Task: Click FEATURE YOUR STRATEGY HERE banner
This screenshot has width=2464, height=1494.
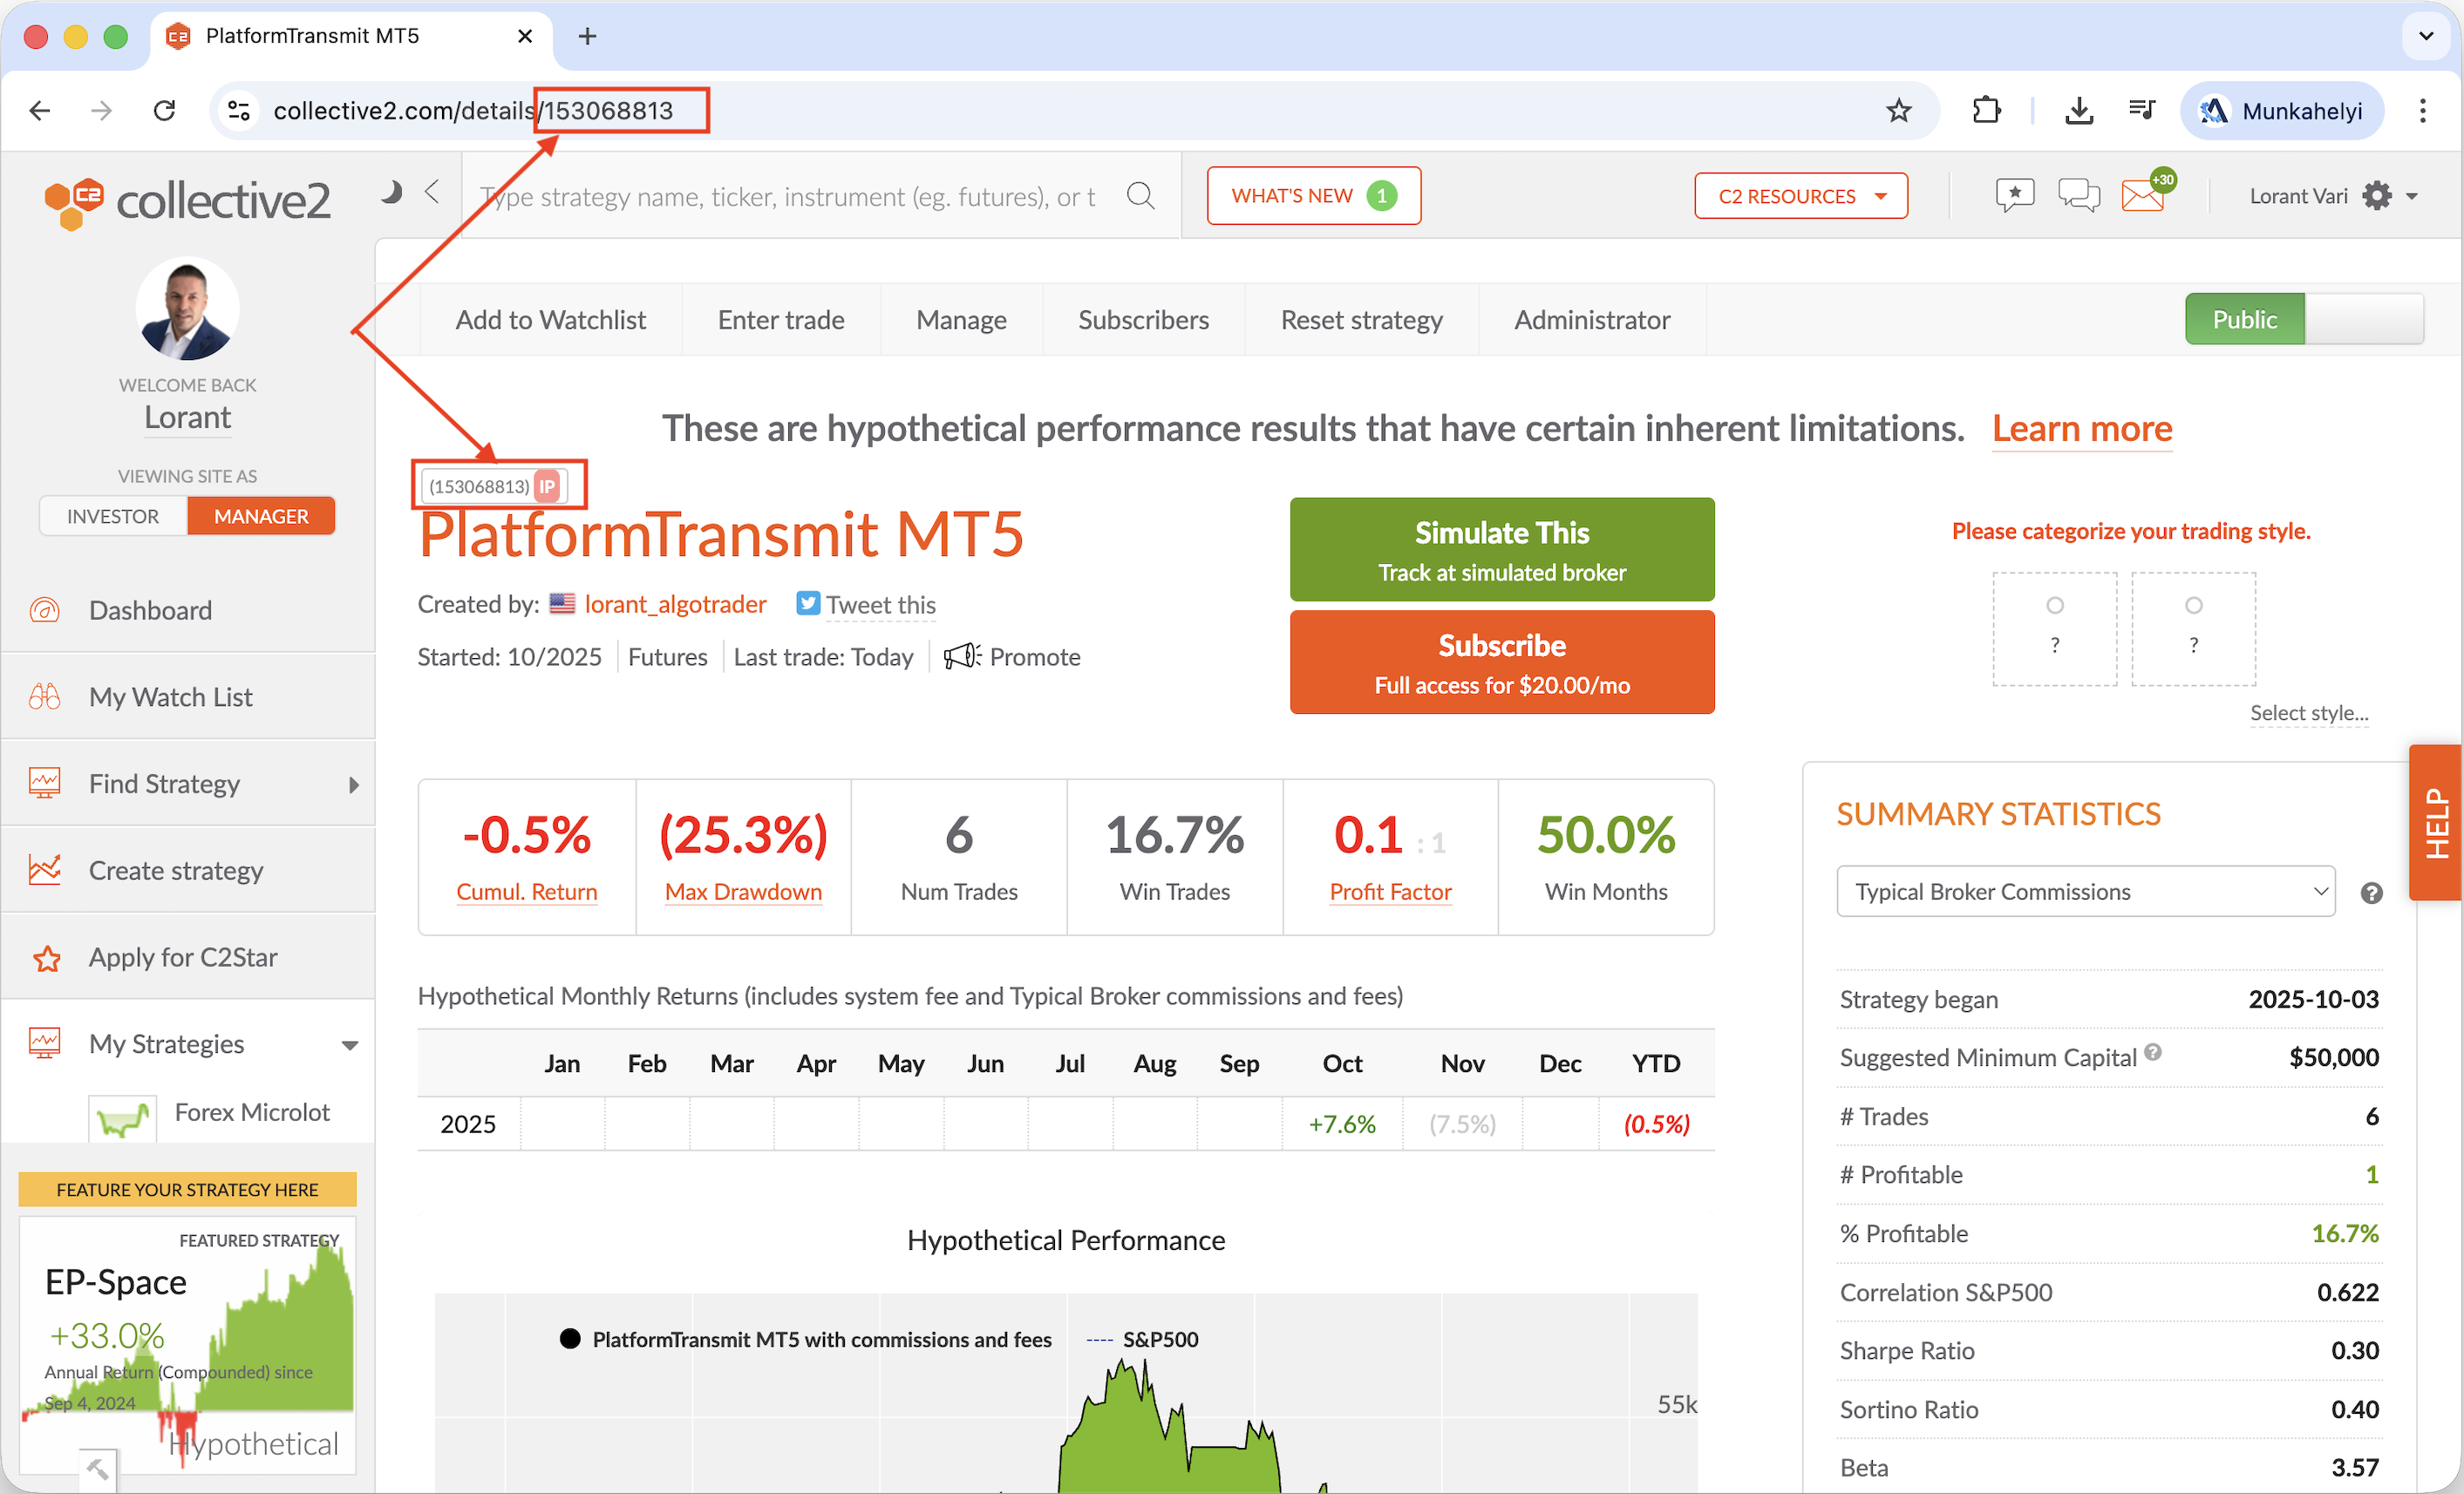Action: (x=188, y=1189)
